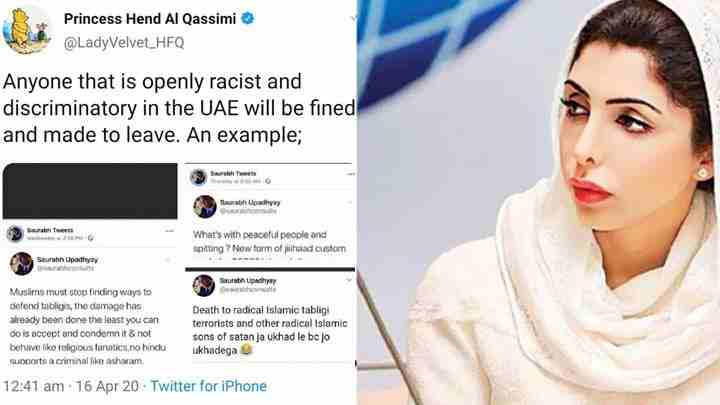Click the laughing emoji after 'ukhadega'

coord(246,350)
